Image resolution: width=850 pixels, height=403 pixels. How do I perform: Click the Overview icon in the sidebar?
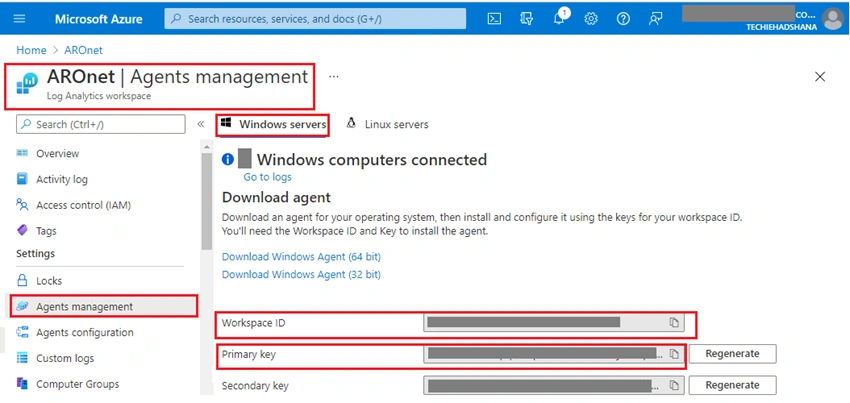(22, 153)
